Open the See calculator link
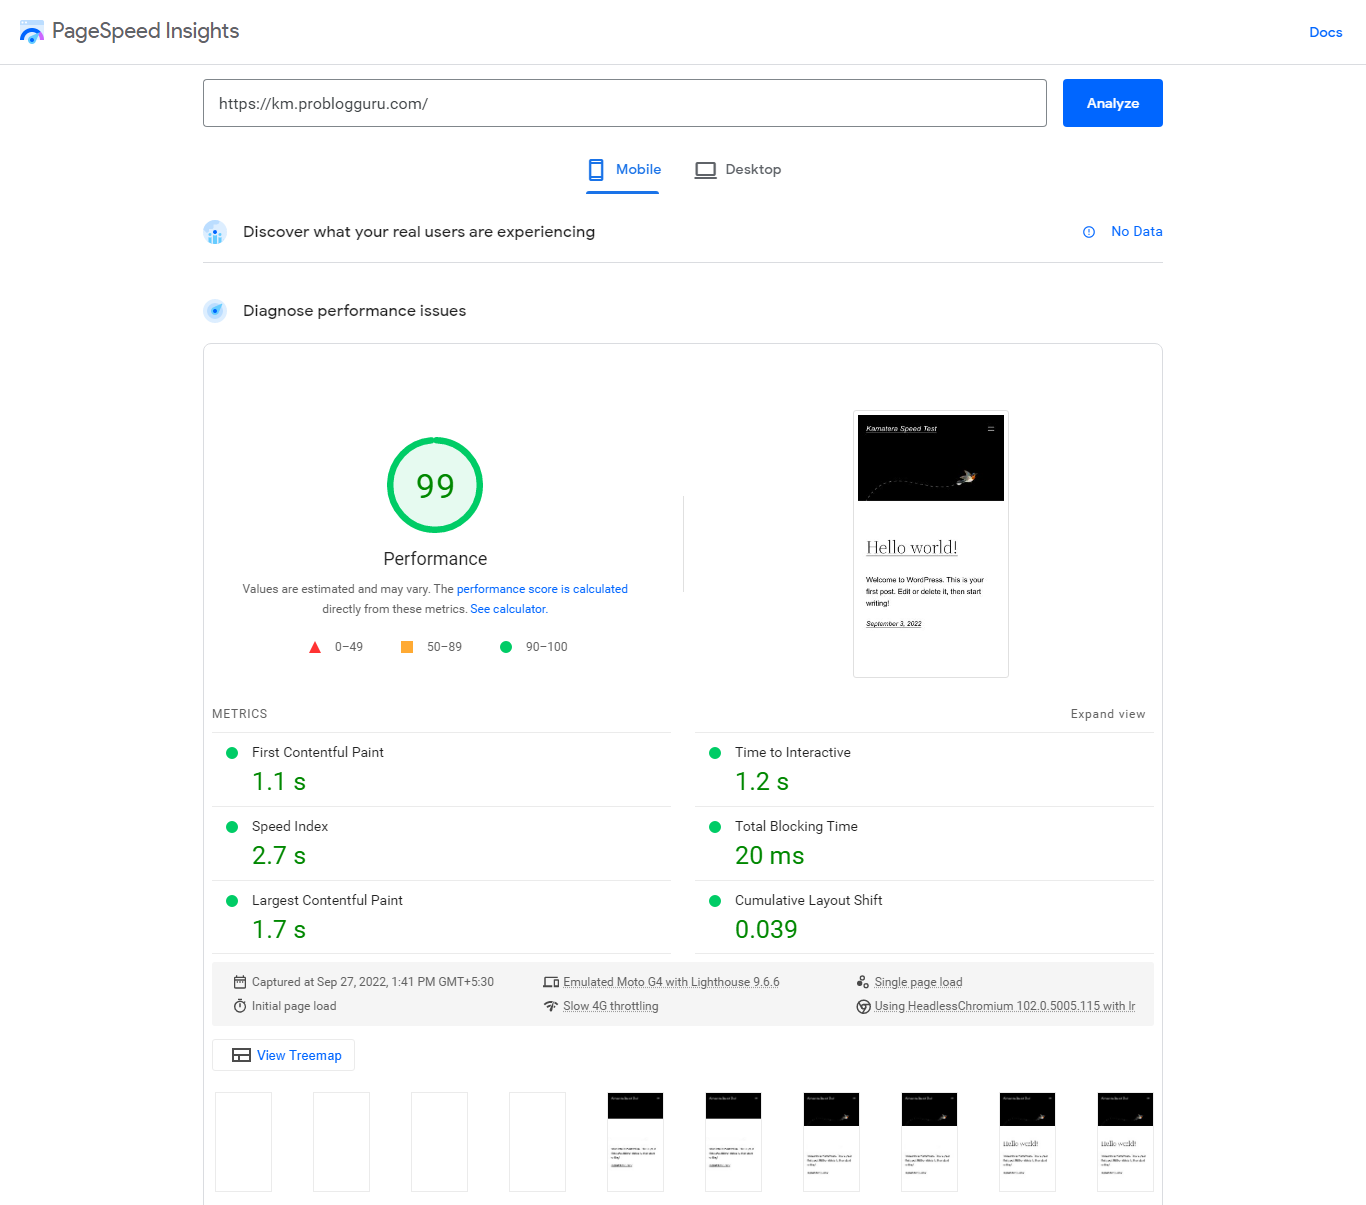The width and height of the screenshot is (1366, 1205). [508, 609]
